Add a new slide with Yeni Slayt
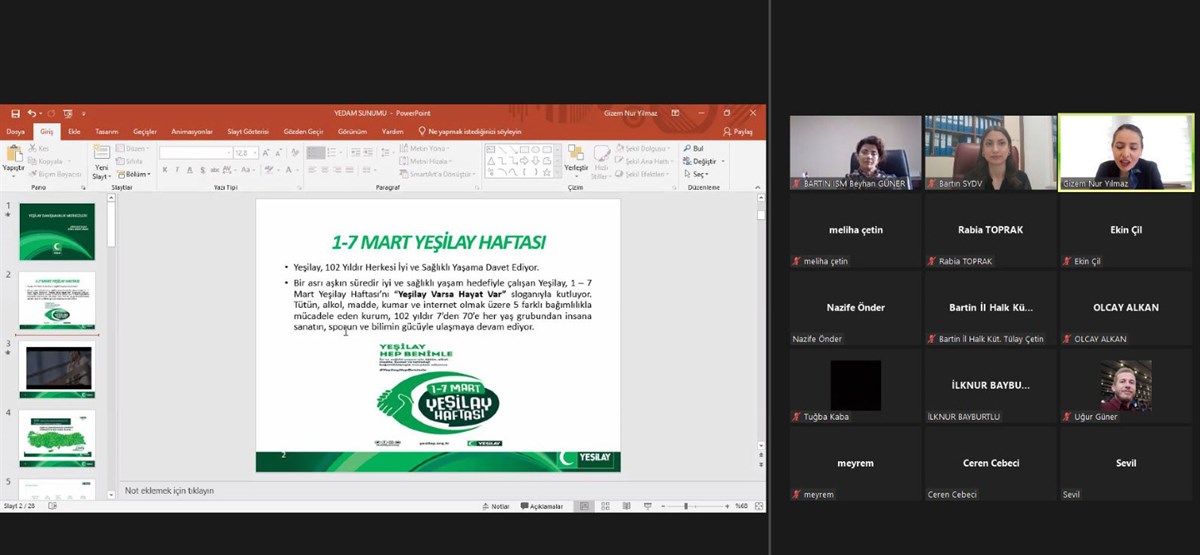The image size is (1200, 555). [101, 161]
